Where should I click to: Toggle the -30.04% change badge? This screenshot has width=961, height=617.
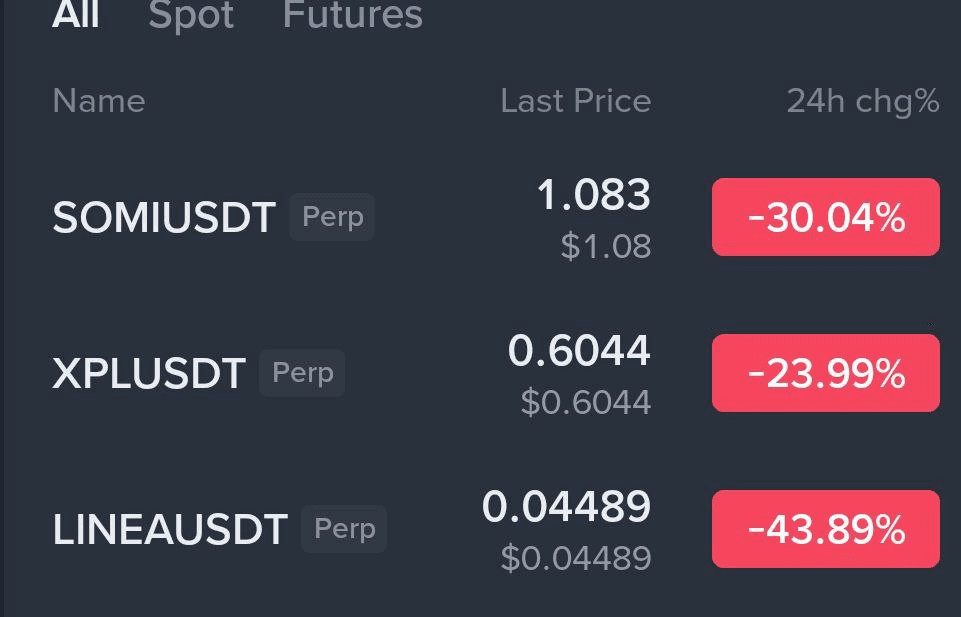(826, 217)
